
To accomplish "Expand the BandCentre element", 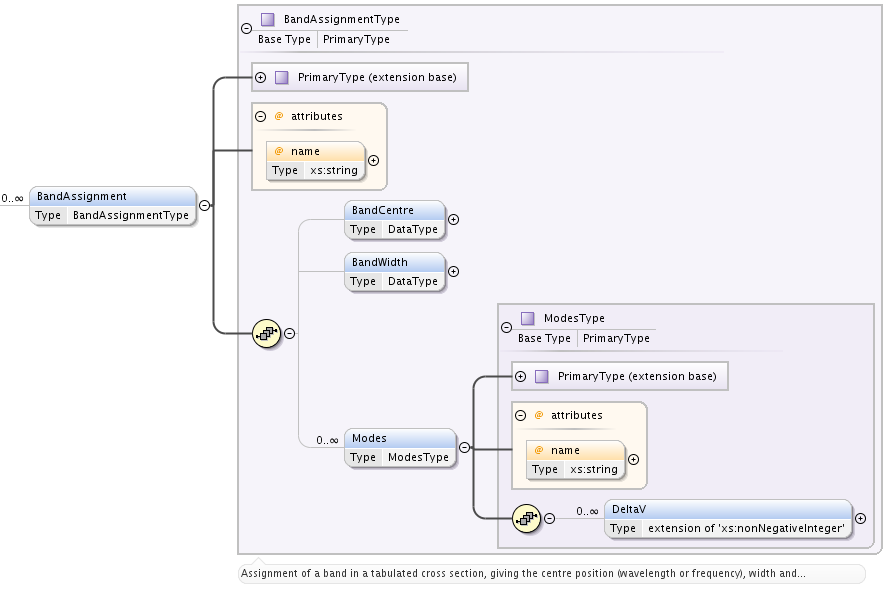I will [x=453, y=219].
